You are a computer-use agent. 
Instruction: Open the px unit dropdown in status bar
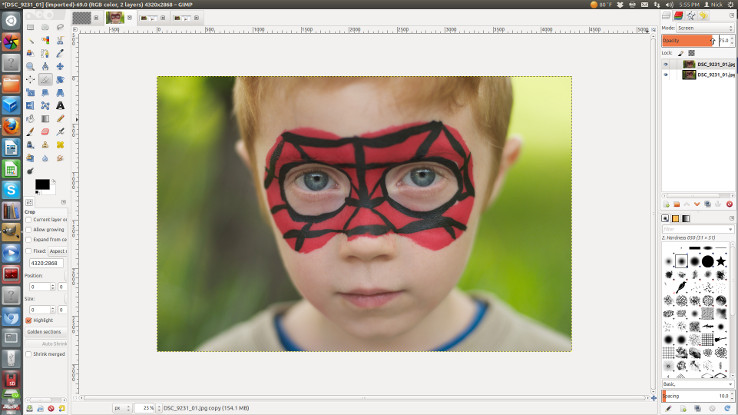[121, 408]
